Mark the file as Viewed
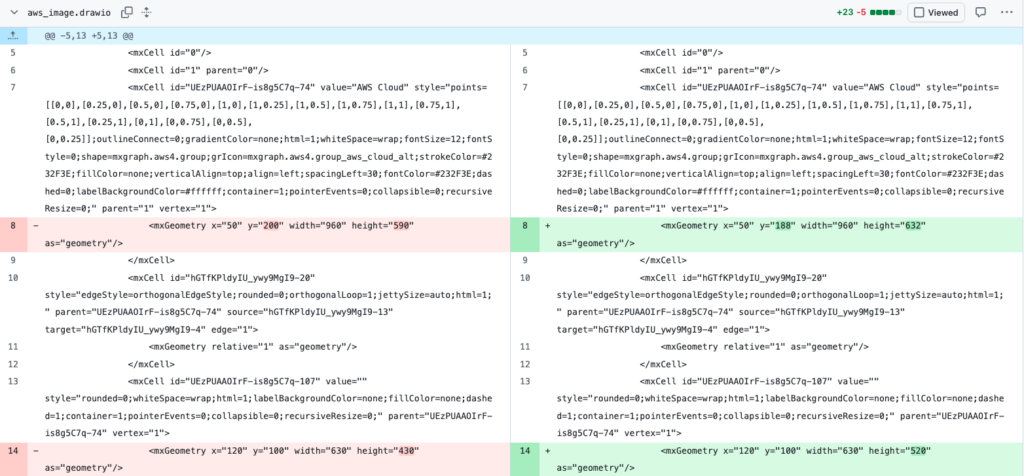Image resolution: width=1024 pixels, height=476 pixels. click(935, 13)
